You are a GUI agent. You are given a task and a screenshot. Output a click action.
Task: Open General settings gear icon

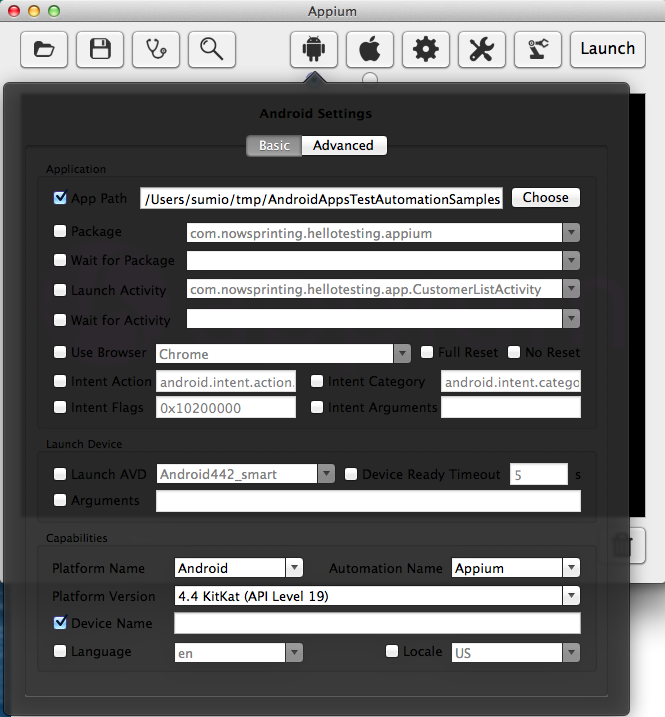pyautogui.click(x=426, y=49)
